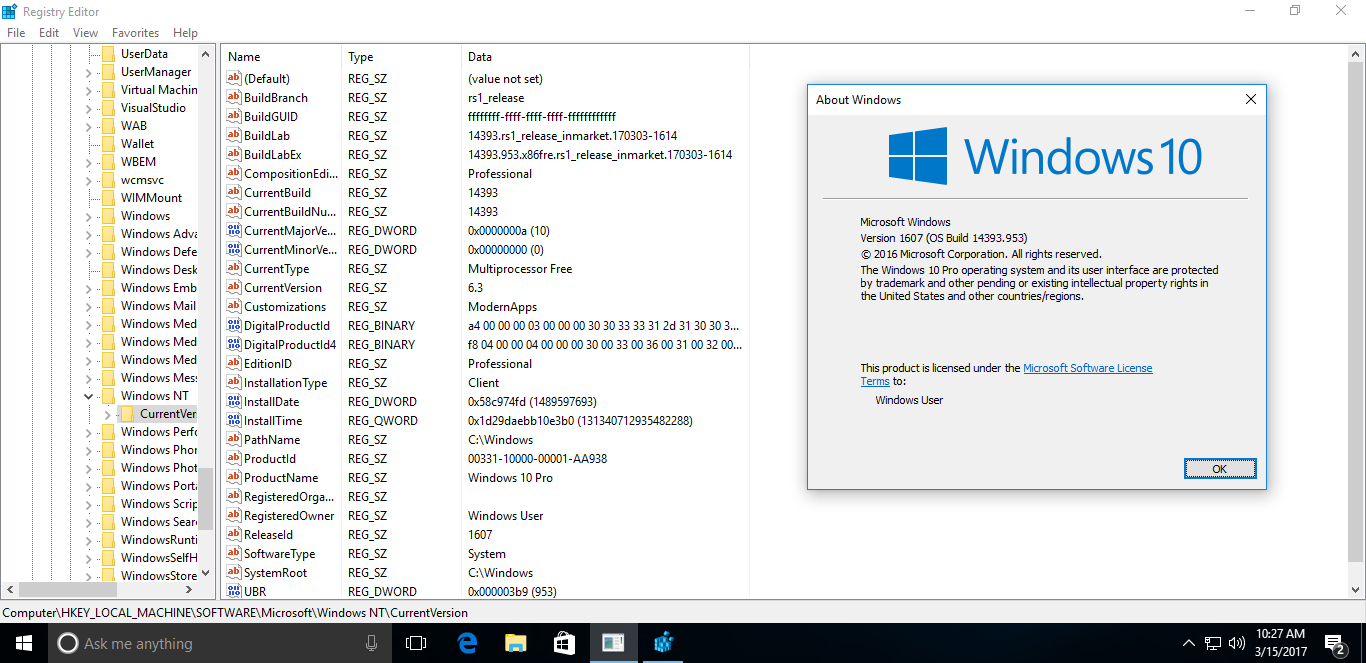The image size is (1366, 663).
Task: Open the Windows Start menu
Action: coord(24,643)
